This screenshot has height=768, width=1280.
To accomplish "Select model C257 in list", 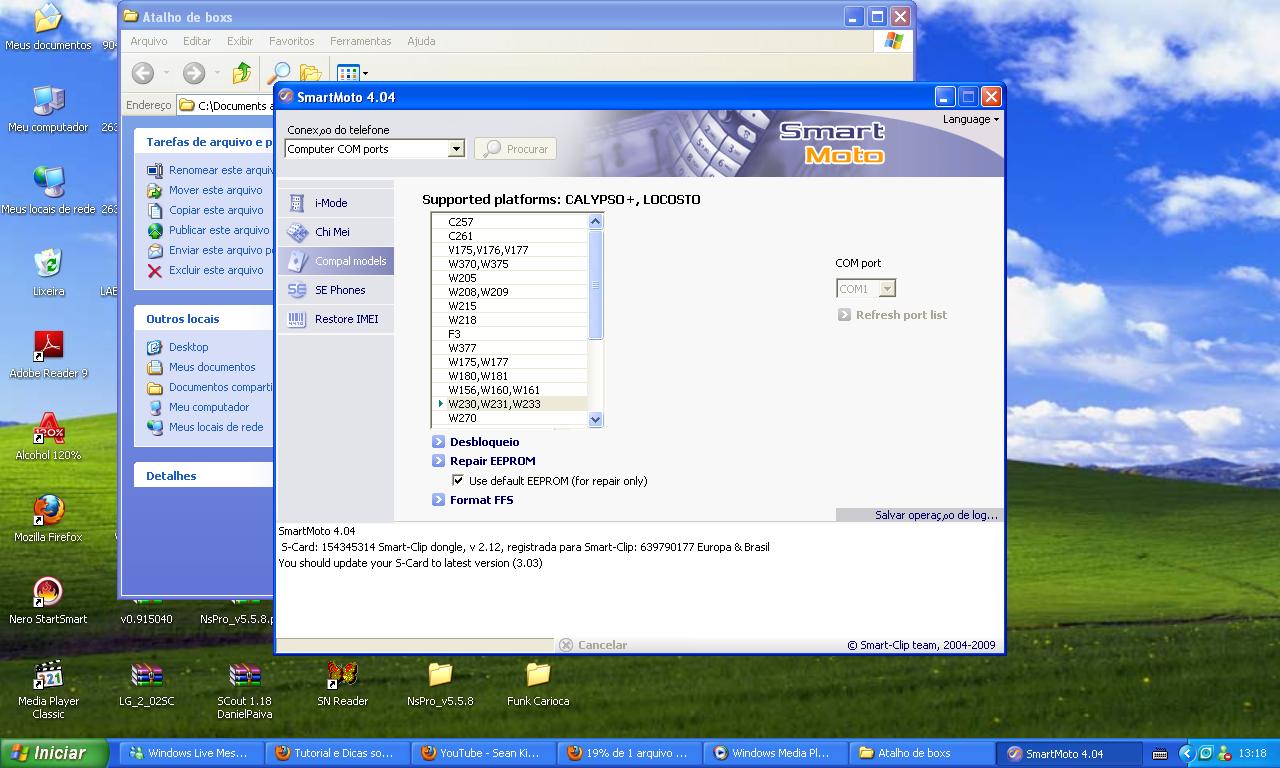I will click(x=510, y=222).
